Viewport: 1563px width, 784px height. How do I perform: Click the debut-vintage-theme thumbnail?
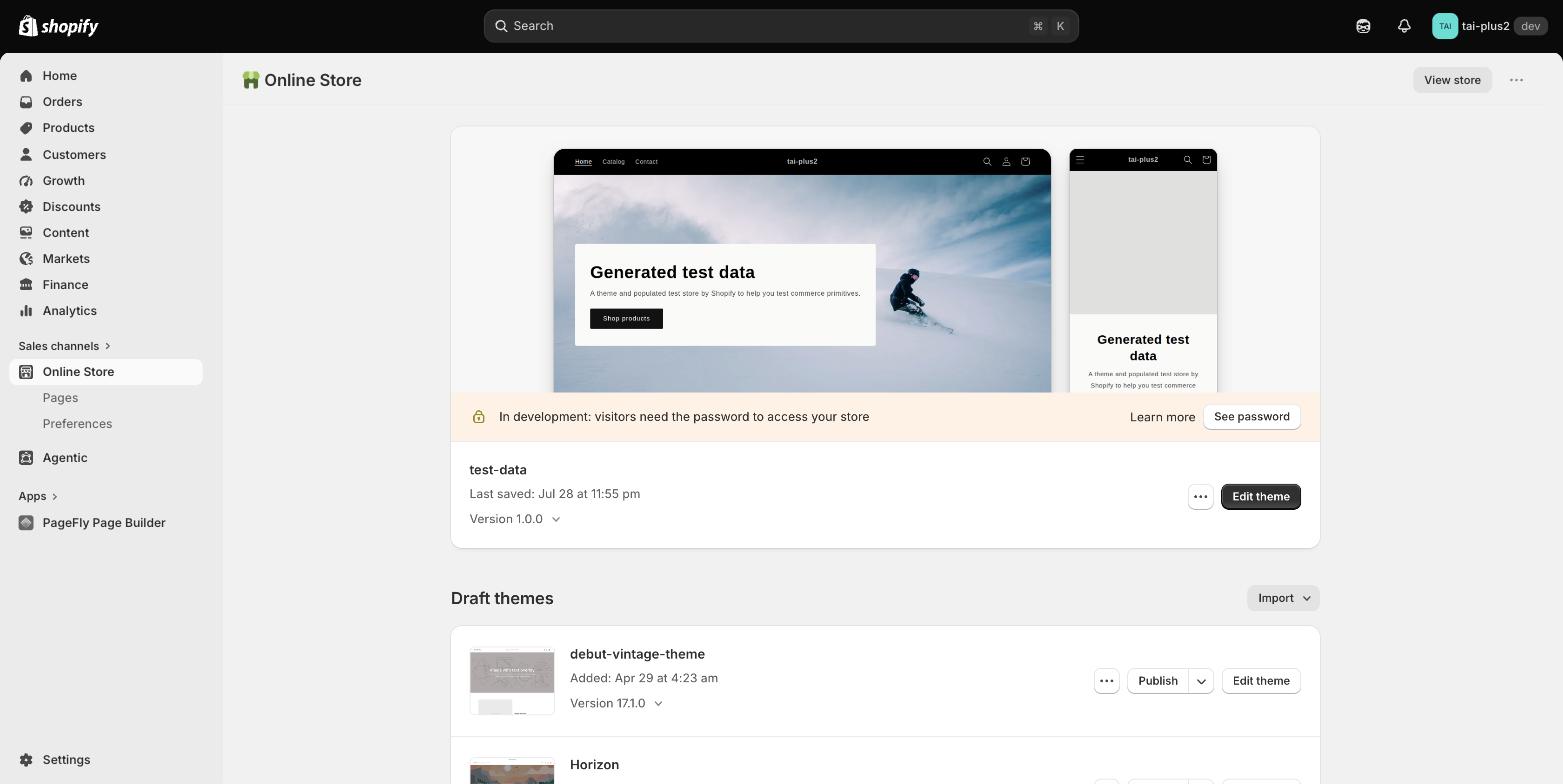512,681
